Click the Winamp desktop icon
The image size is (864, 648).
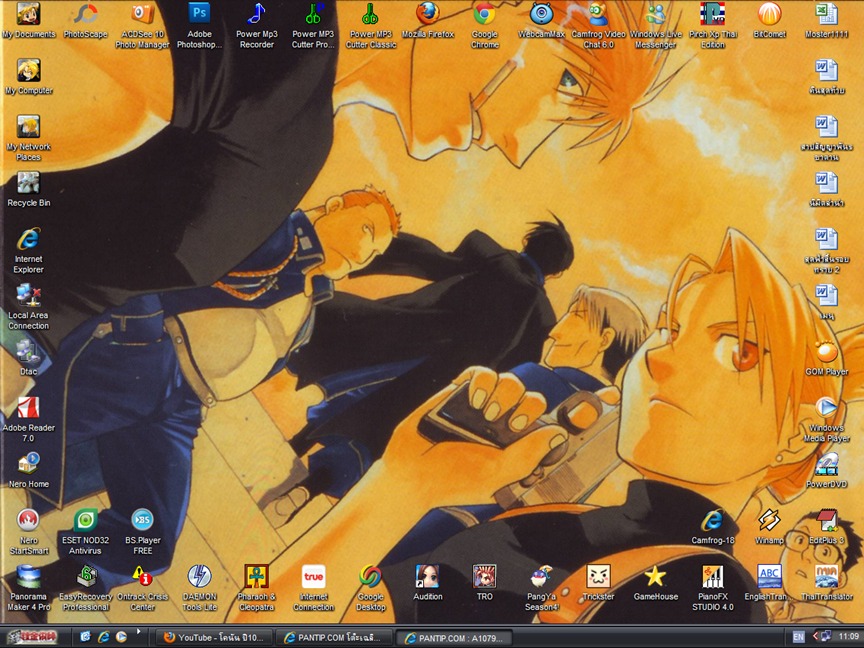tap(769, 527)
